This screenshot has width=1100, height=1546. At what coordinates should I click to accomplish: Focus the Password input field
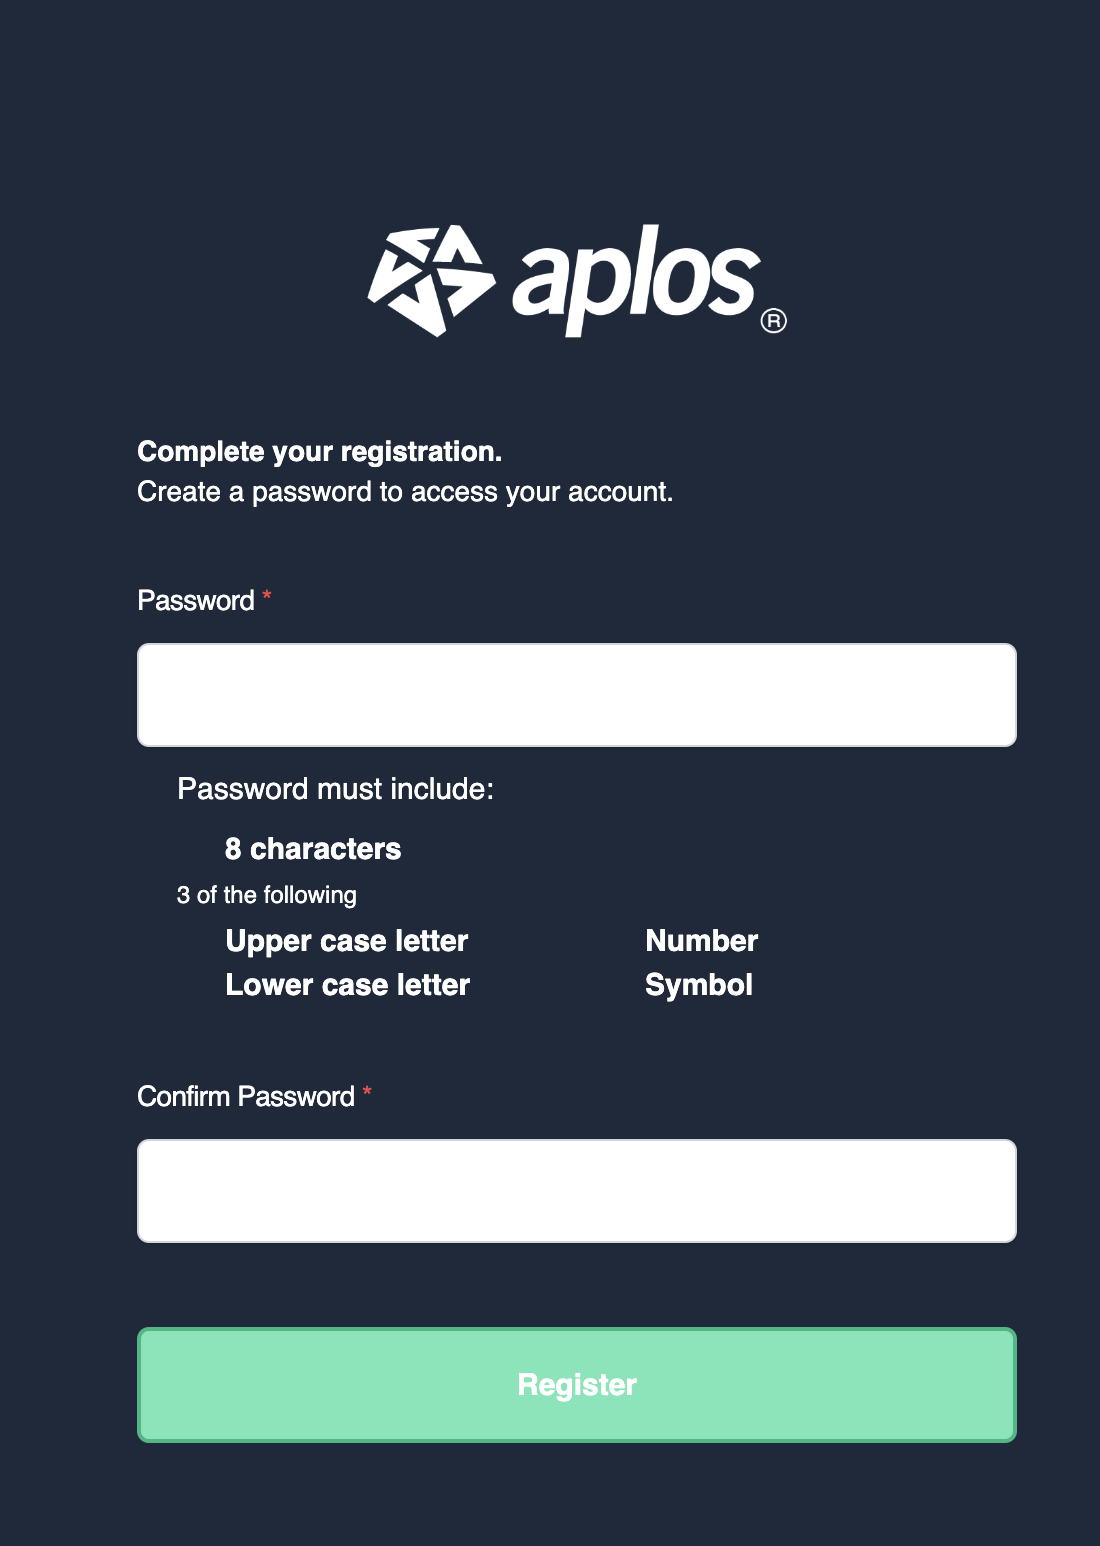coord(577,695)
